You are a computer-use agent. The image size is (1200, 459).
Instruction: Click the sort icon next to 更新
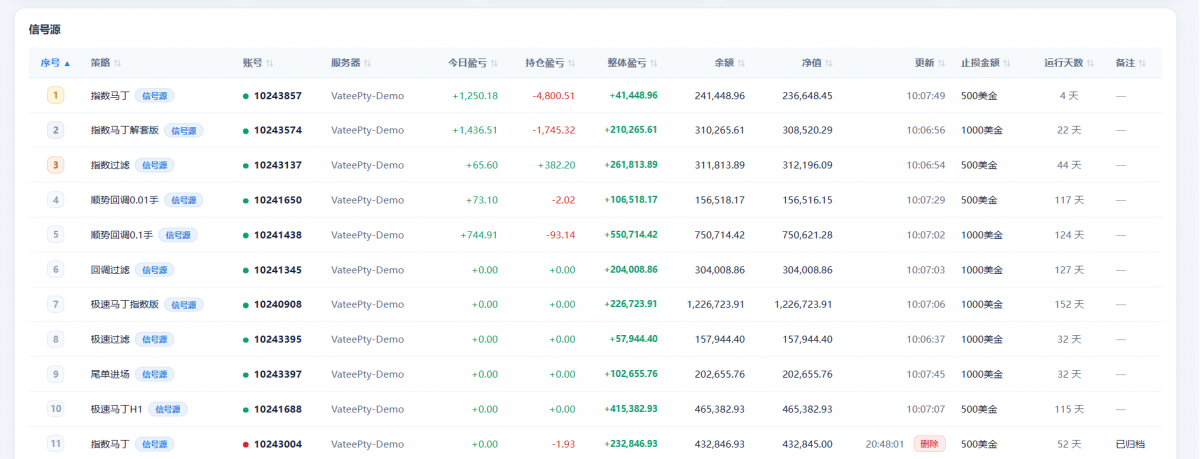coord(942,63)
